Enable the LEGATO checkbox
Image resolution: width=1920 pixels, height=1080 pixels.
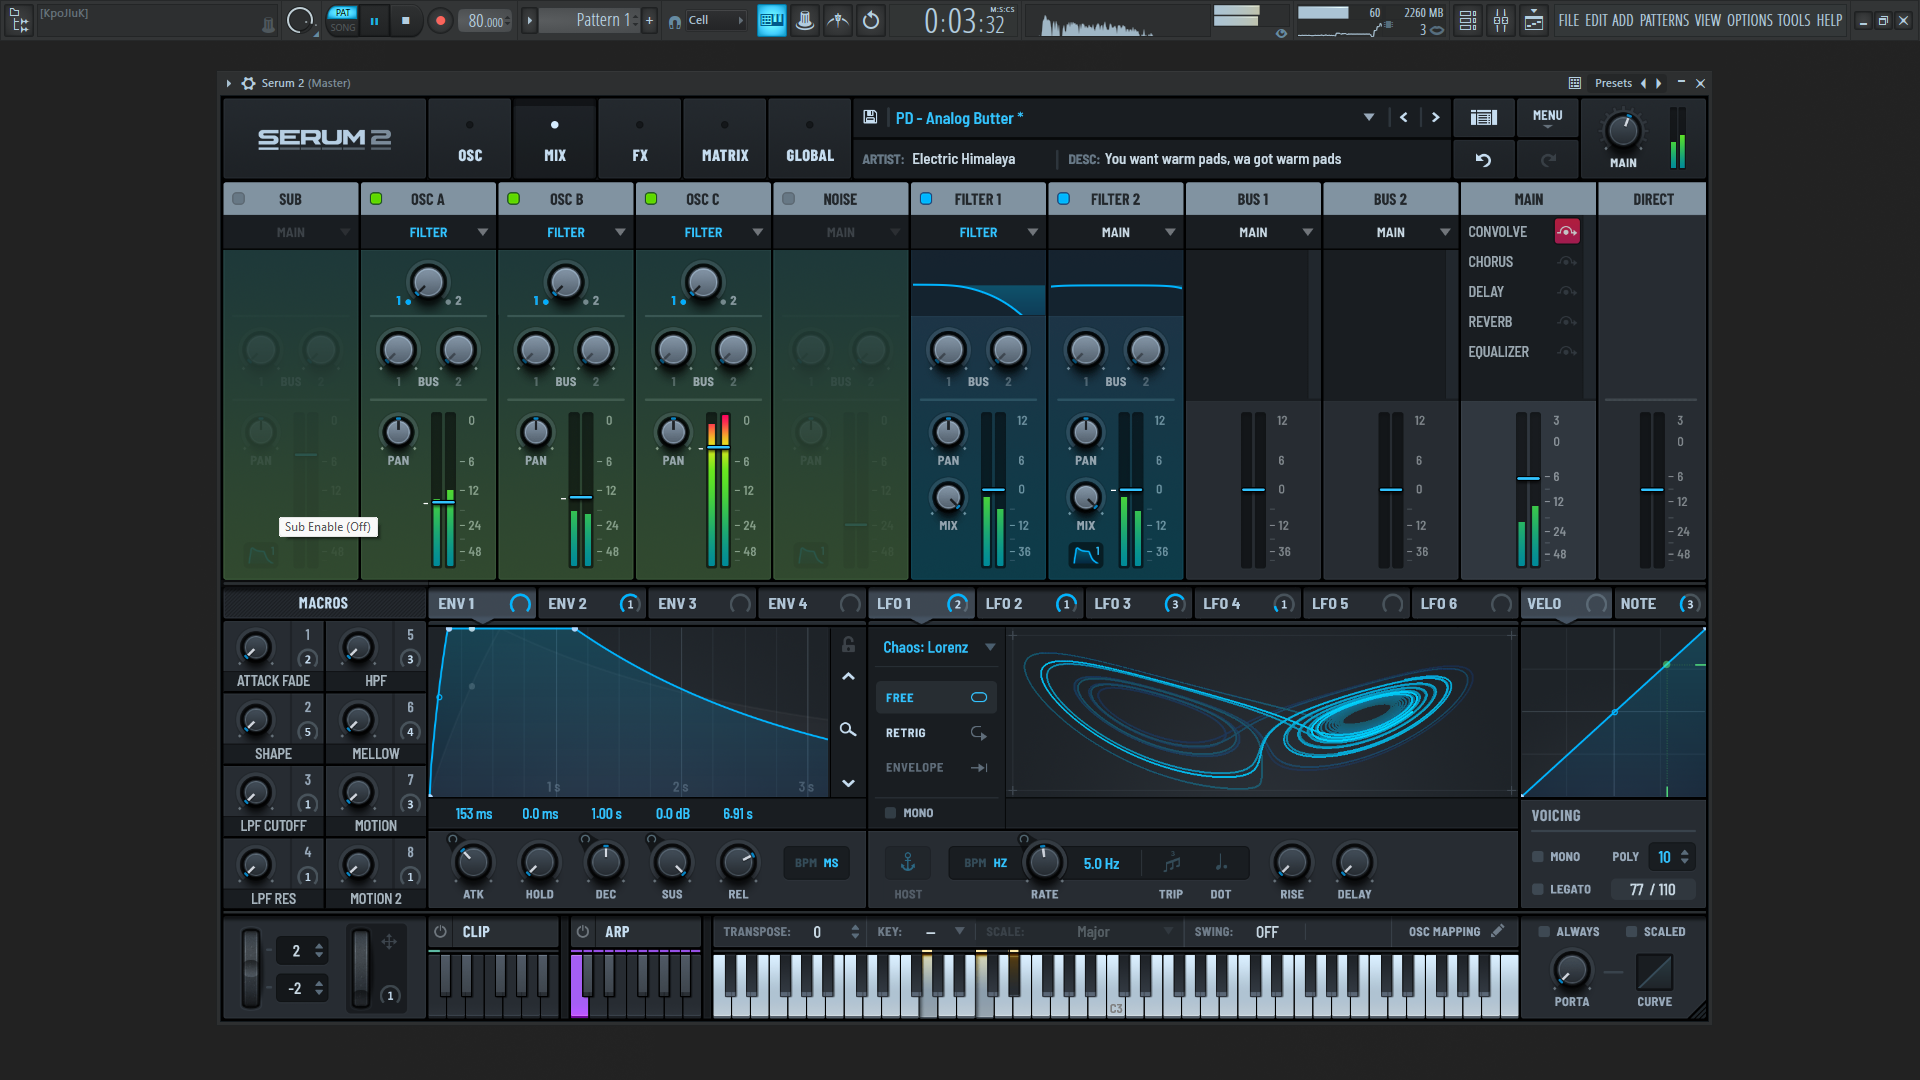(x=1538, y=889)
